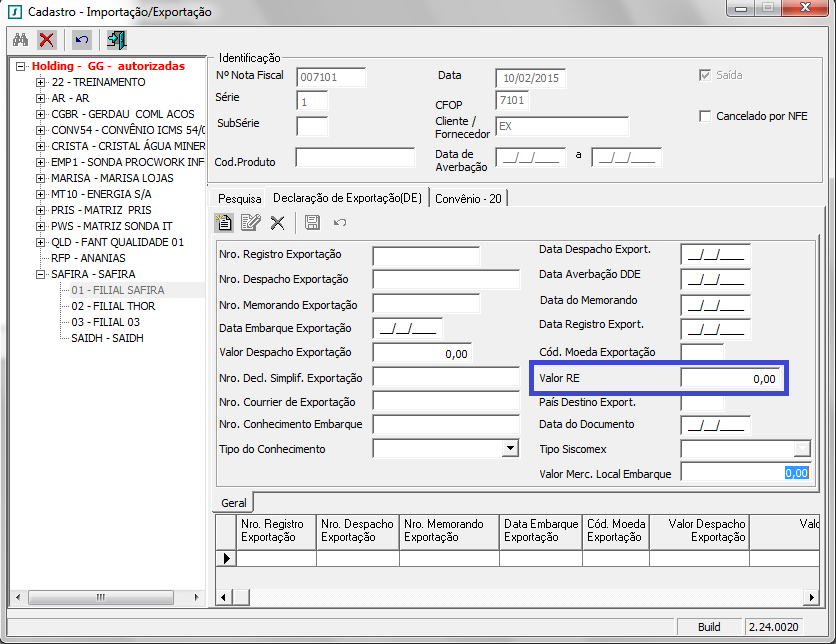
Task: Switch to the Pesquisa tab
Action: click(x=239, y=199)
